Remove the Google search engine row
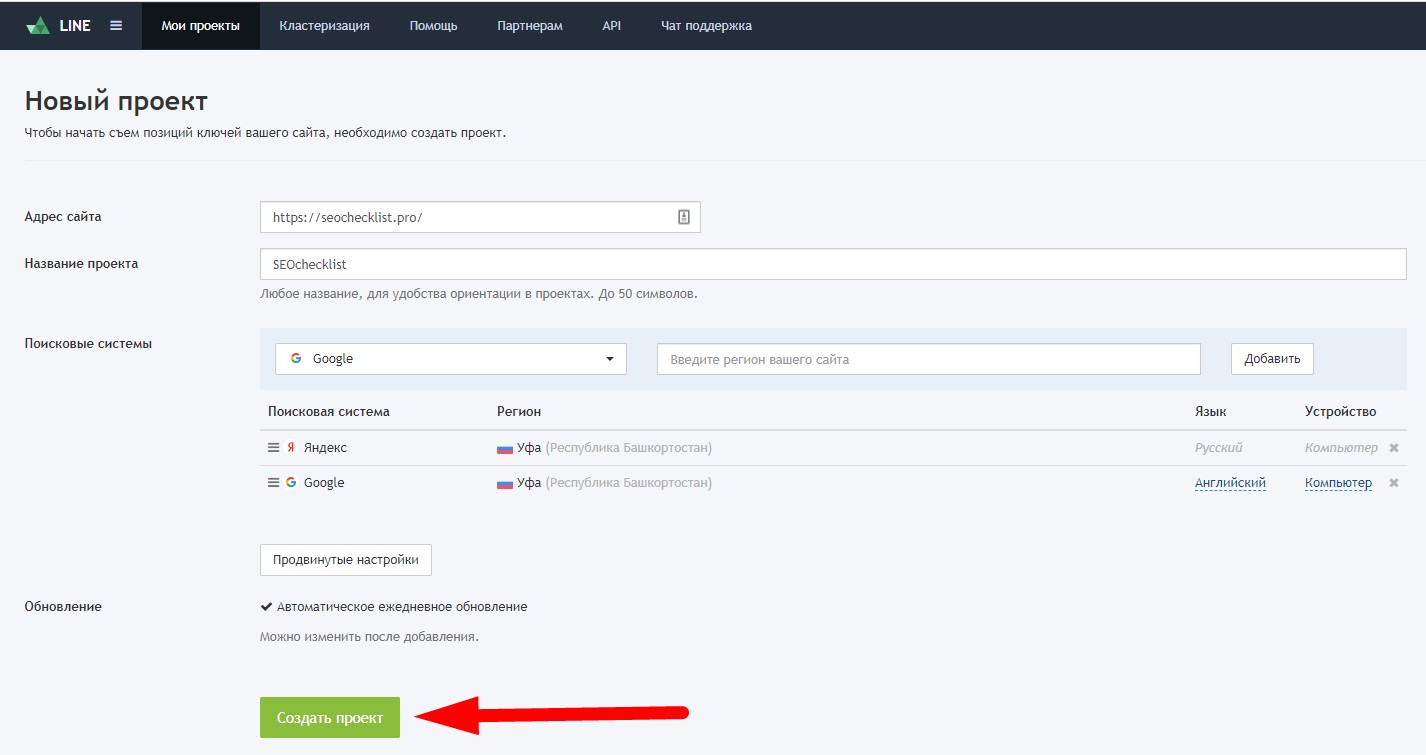The image size is (1426, 755). (x=1394, y=483)
